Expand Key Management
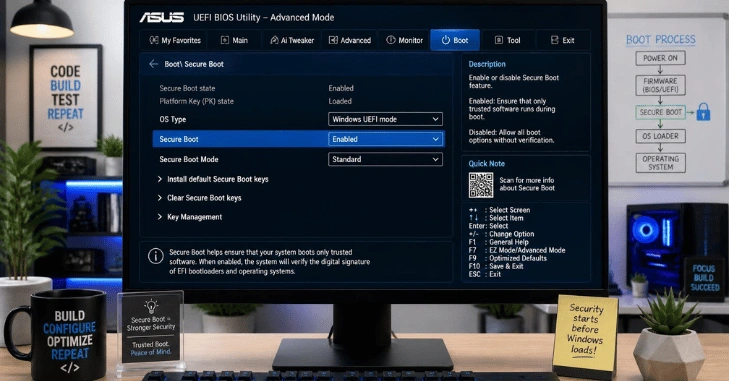This screenshot has height=381, width=729. click(190, 217)
